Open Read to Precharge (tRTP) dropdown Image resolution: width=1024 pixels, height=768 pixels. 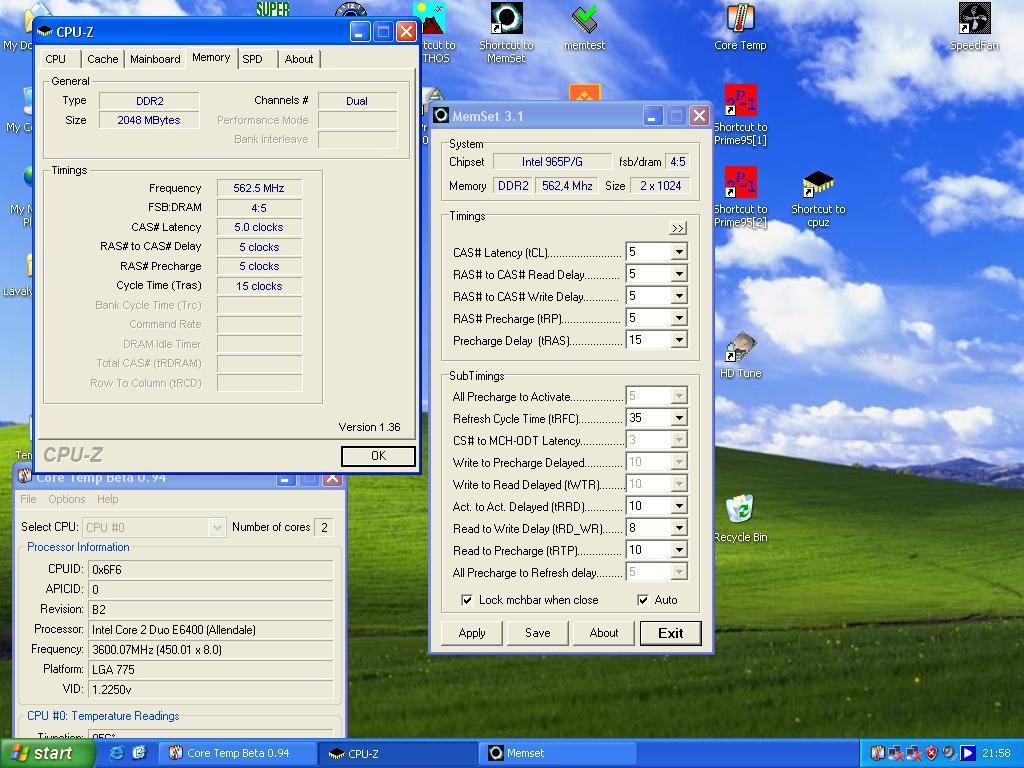[679, 551]
